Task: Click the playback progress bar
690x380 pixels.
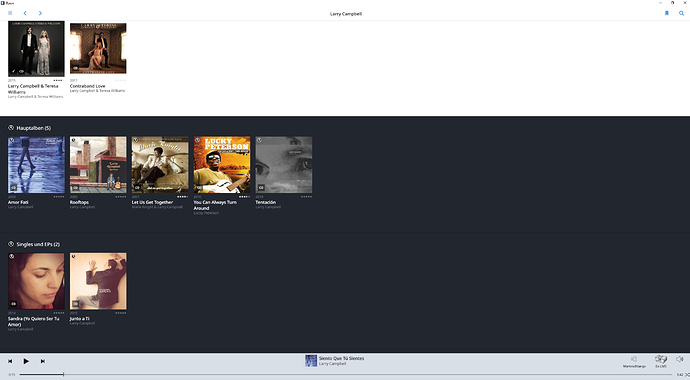Action: coord(346,375)
